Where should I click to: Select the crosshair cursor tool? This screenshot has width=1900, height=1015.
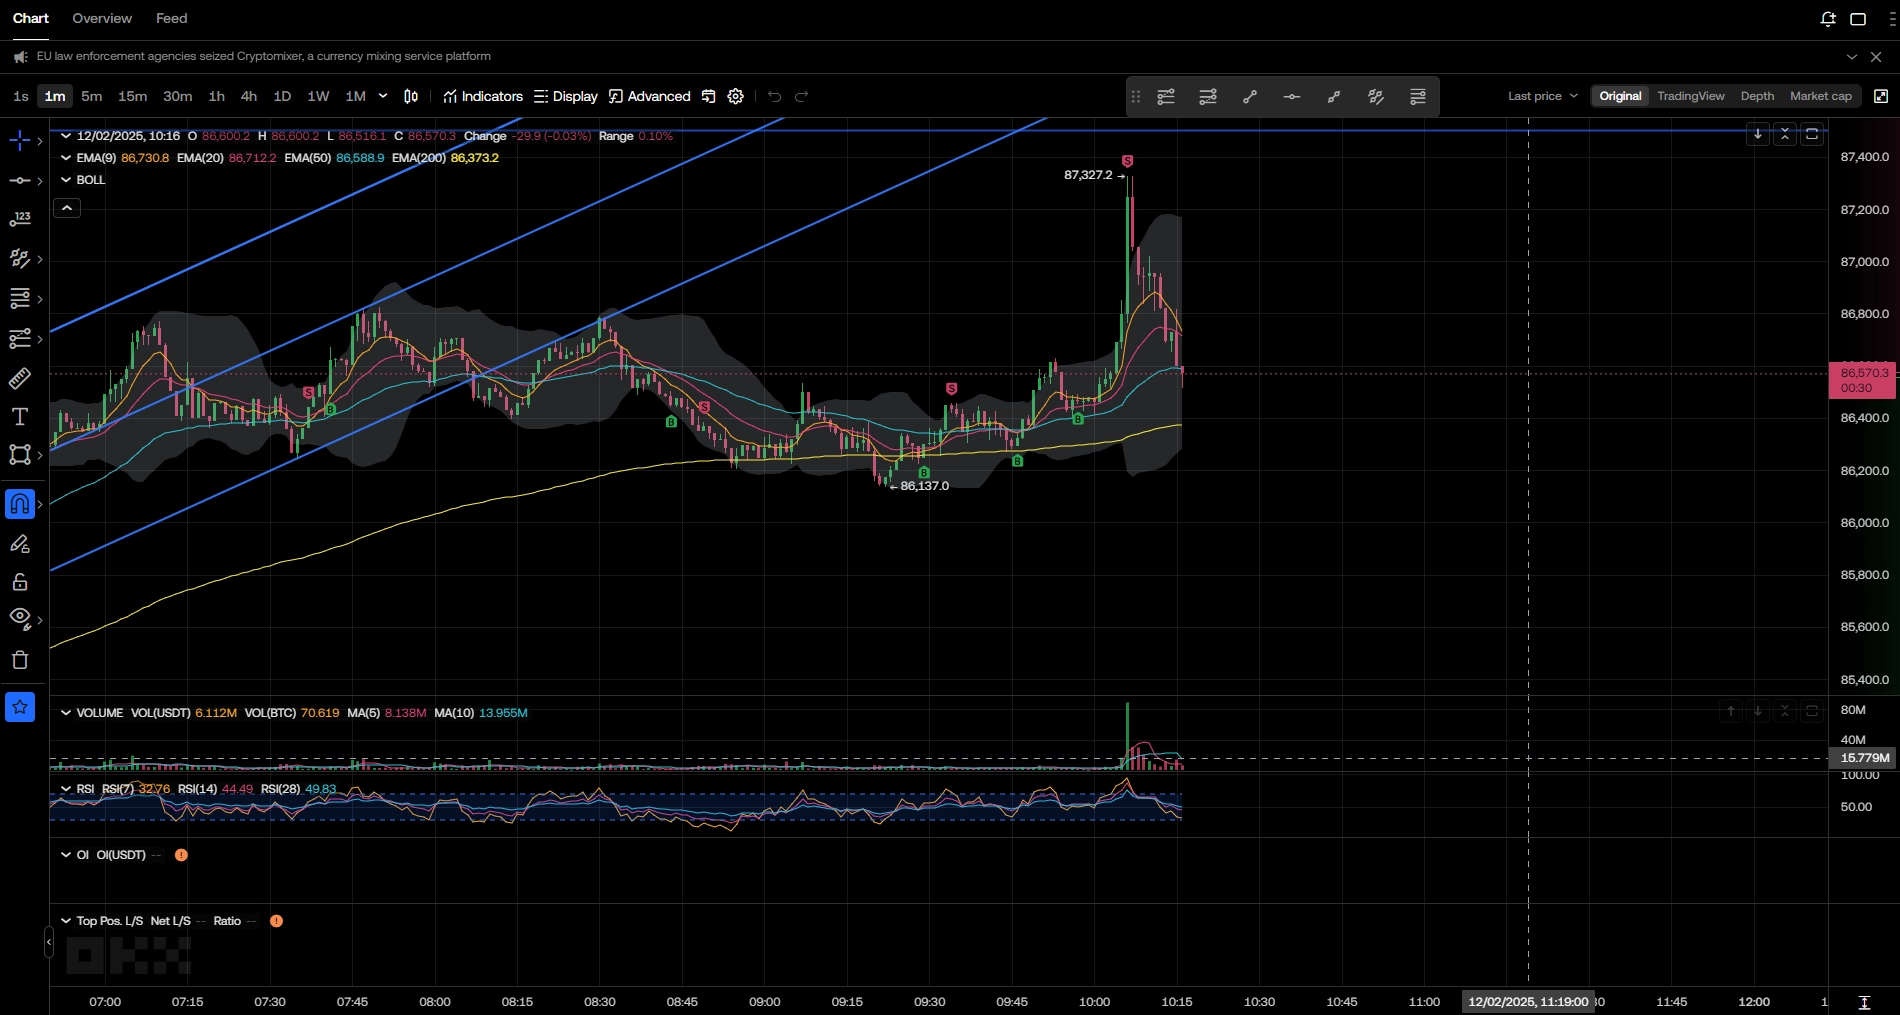click(x=20, y=141)
